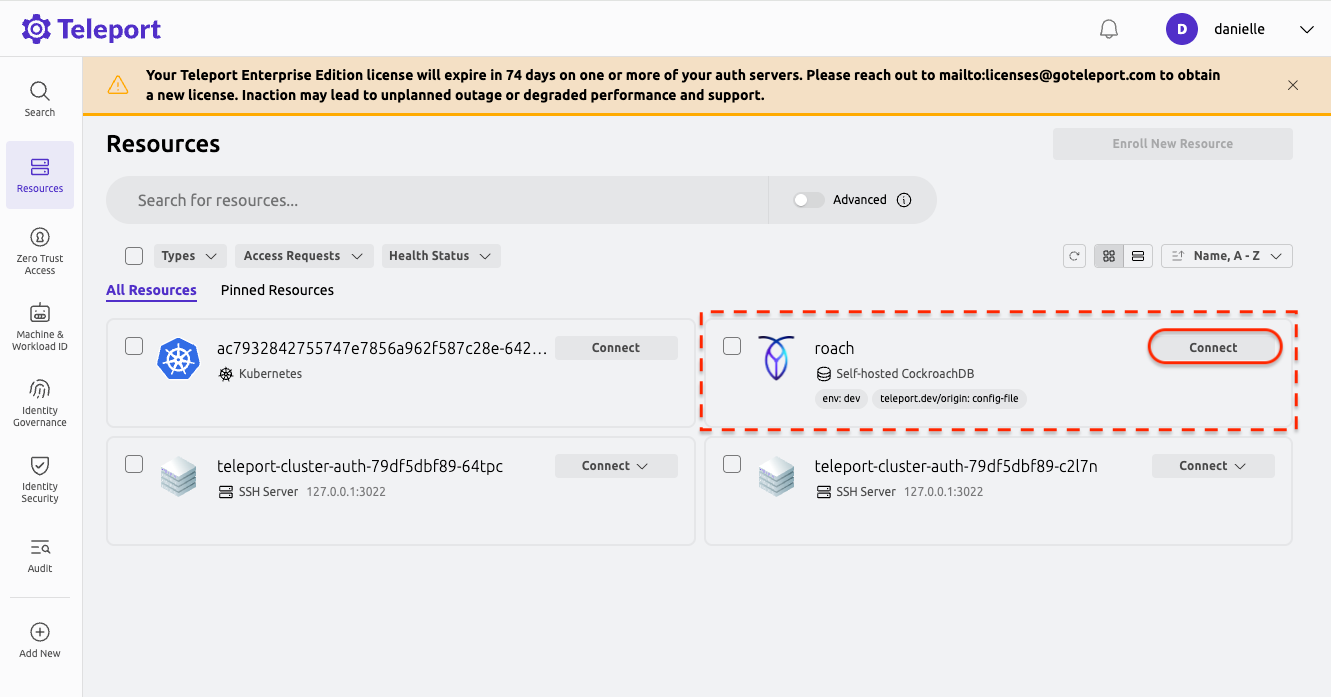This screenshot has height=697, width=1331.
Task: Open the Zero Trust Access section
Action: 39,248
